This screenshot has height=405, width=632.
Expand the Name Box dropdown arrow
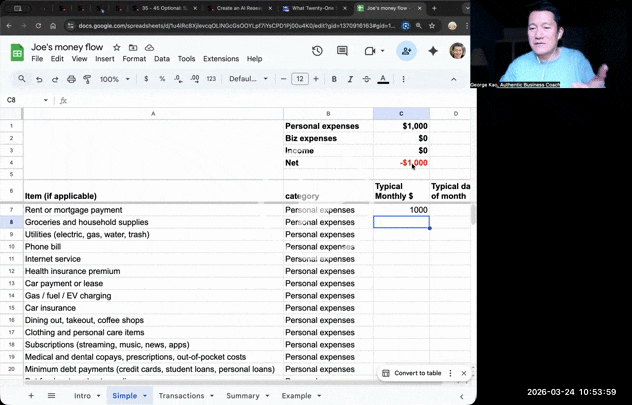(x=46, y=100)
